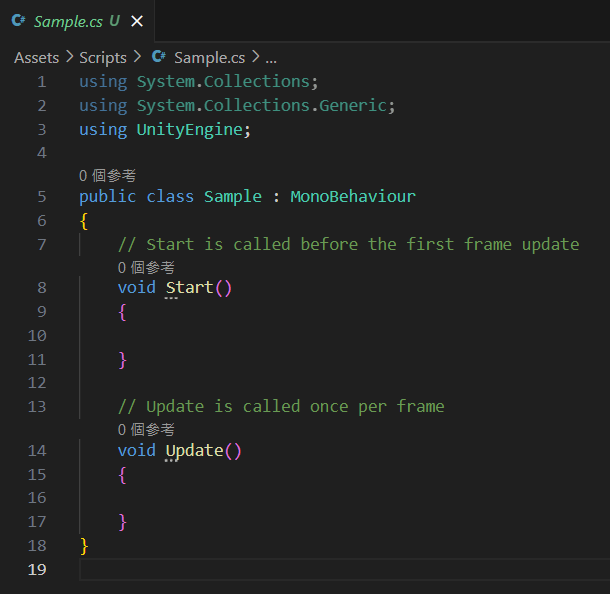Click the chevron after Scripts breadcrumb
Image resolution: width=610 pixels, height=594 pixels.
pos(137,57)
